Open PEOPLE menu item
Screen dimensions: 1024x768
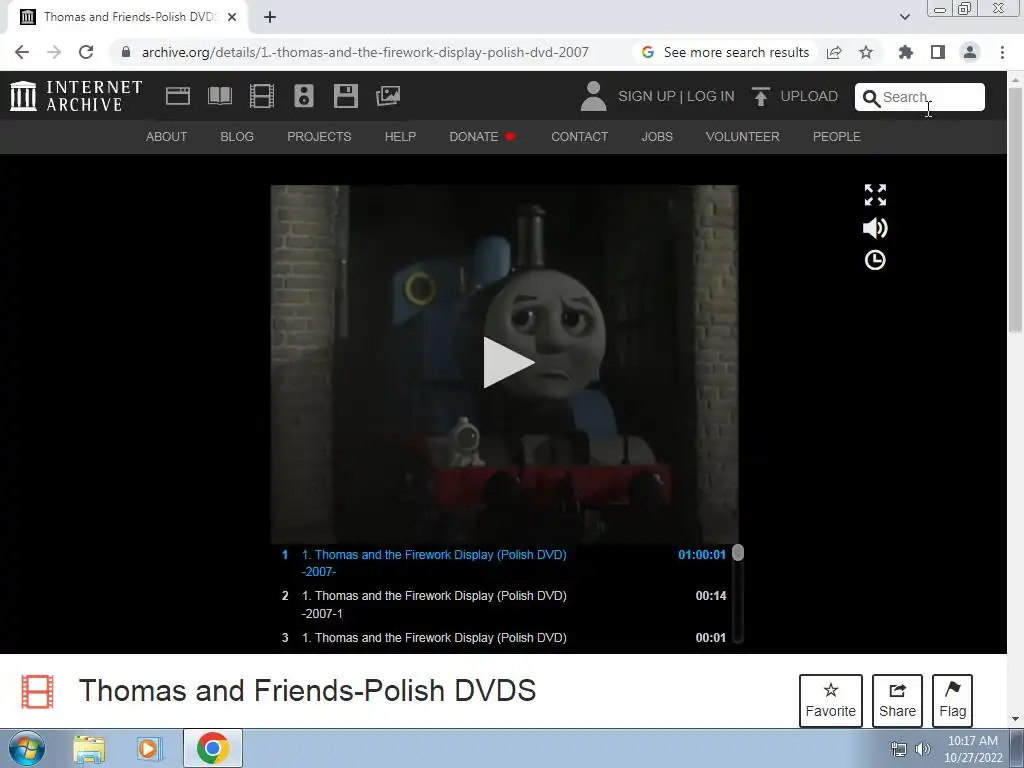coord(837,136)
